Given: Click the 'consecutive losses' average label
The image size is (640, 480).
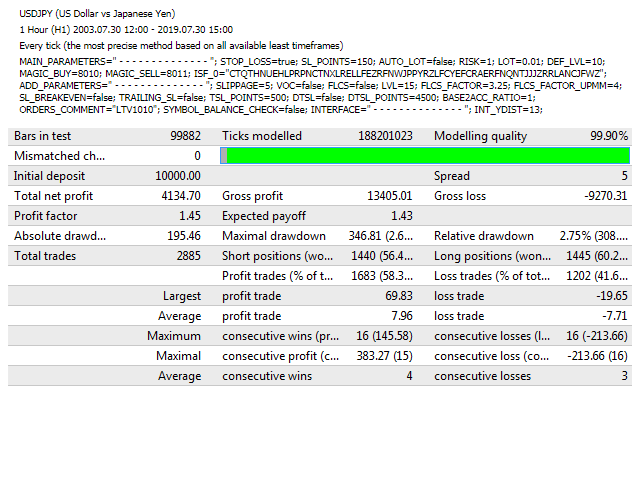Looking at the screenshot, I should [482, 376].
